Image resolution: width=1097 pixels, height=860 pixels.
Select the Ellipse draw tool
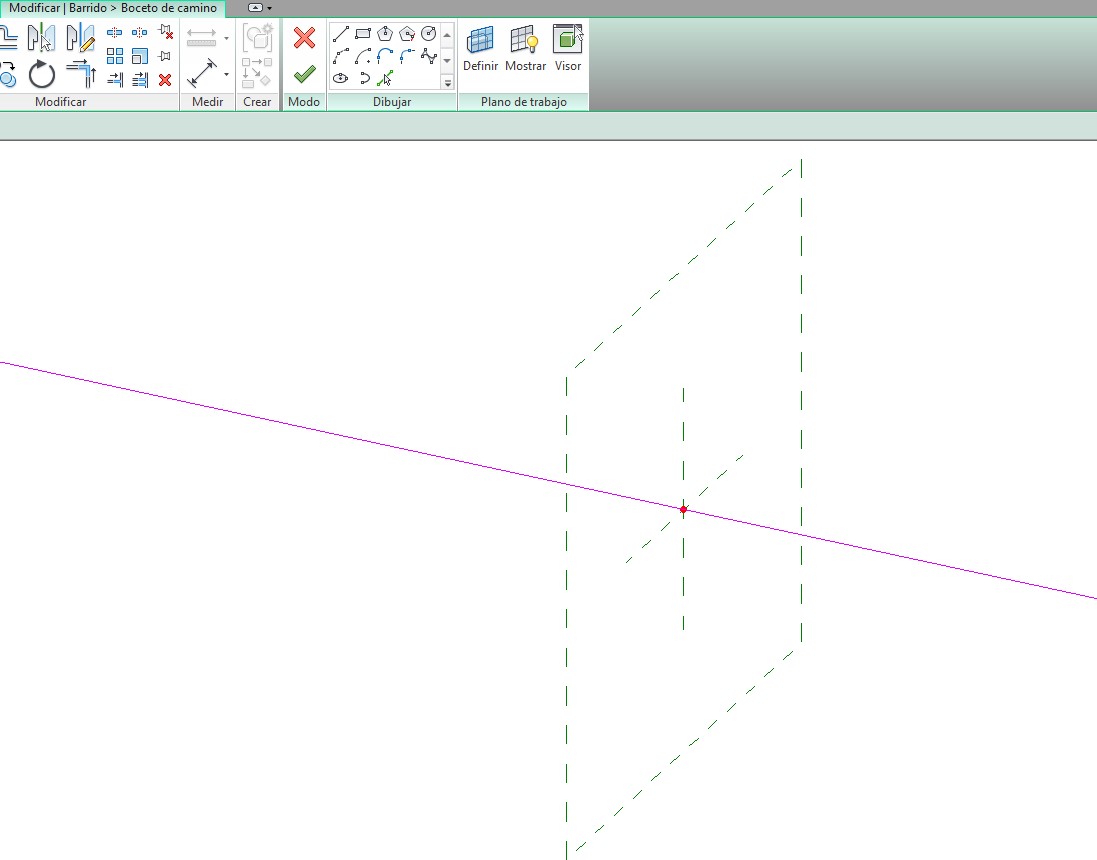[341, 78]
